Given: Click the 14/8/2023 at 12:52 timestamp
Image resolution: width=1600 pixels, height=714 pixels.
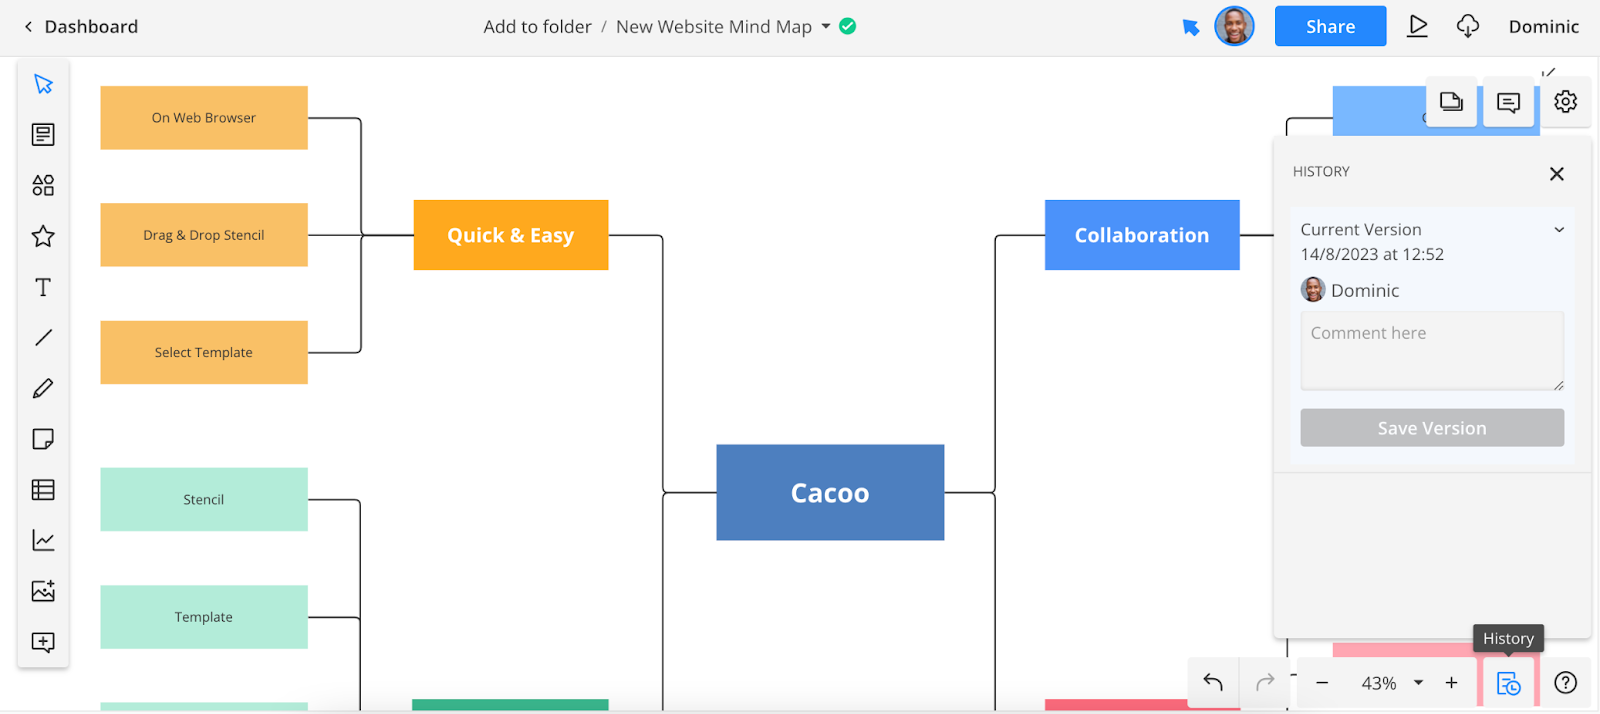Looking at the screenshot, I should click(x=1372, y=254).
